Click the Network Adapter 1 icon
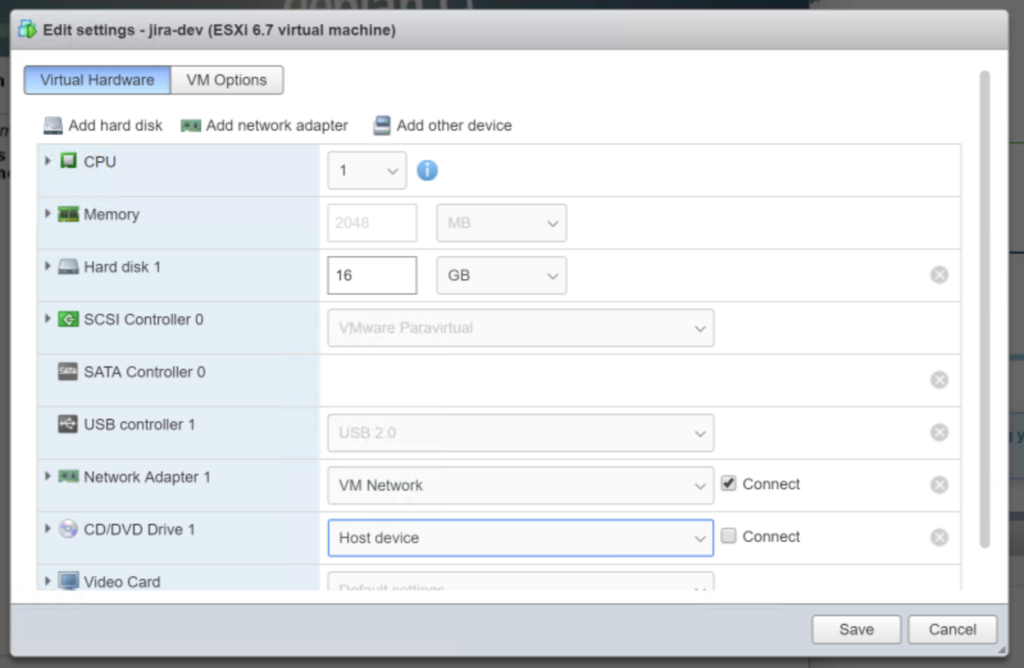This screenshot has width=1024, height=668. pos(68,477)
